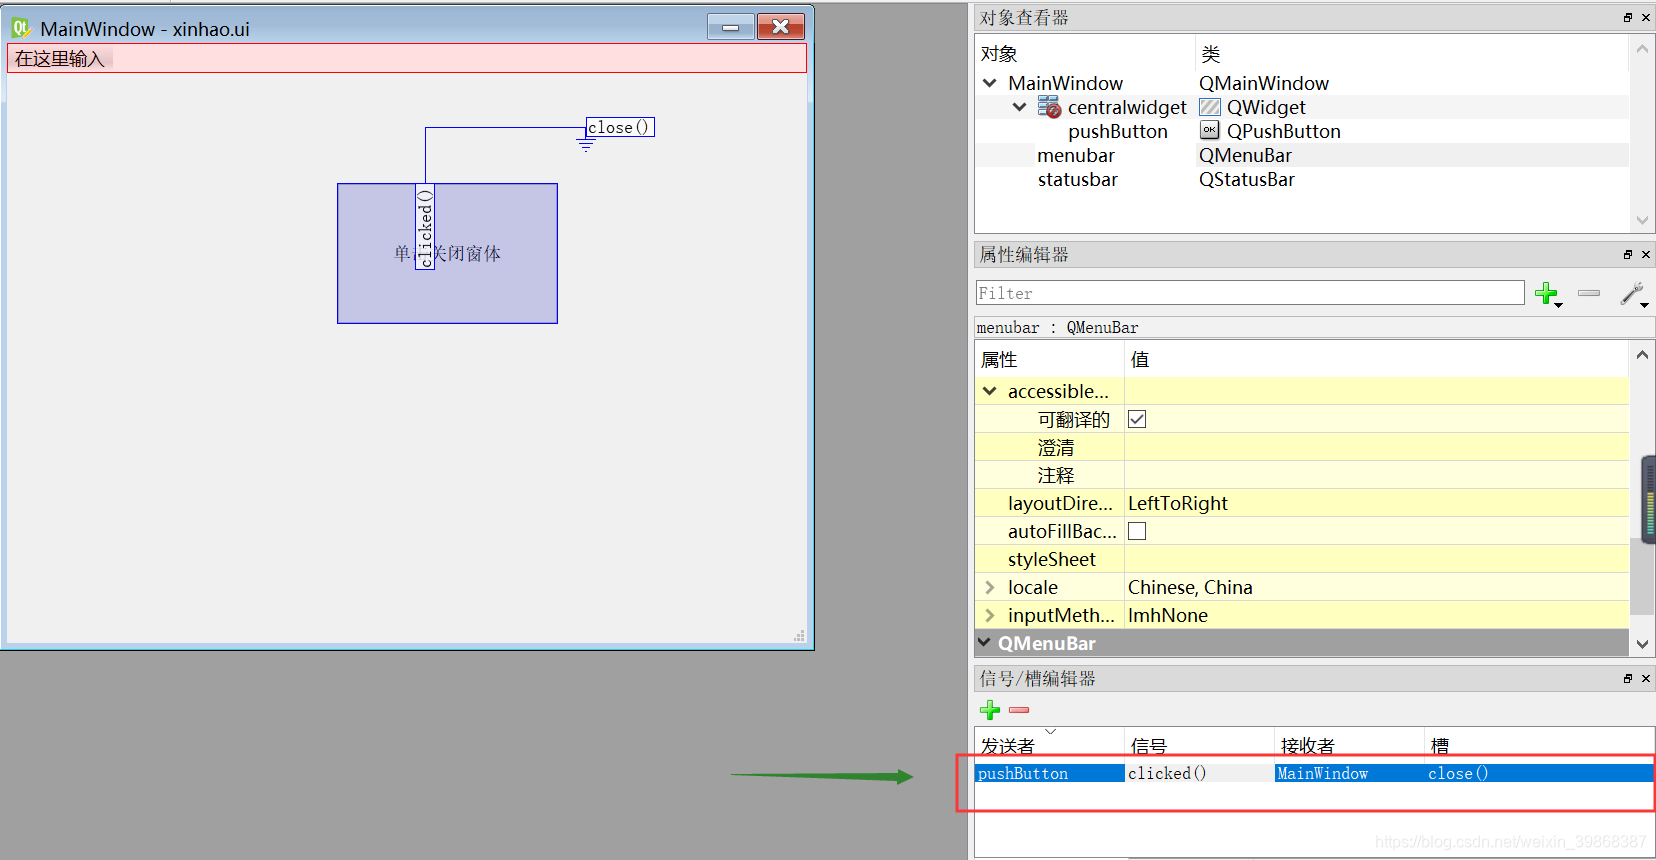Click the 在这里输入 menu placeholder
The height and width of the screenshot is (860, 1656).
[x=60, y=59]
